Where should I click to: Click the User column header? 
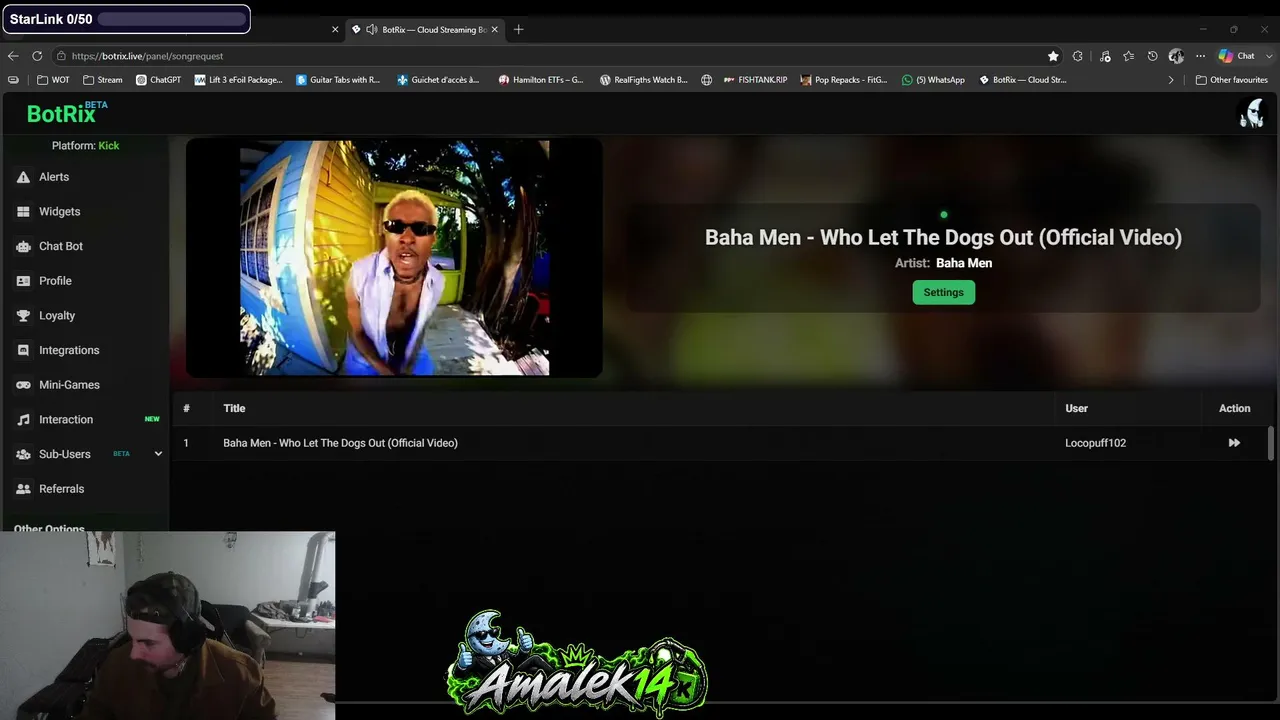tap(1076, 408)
